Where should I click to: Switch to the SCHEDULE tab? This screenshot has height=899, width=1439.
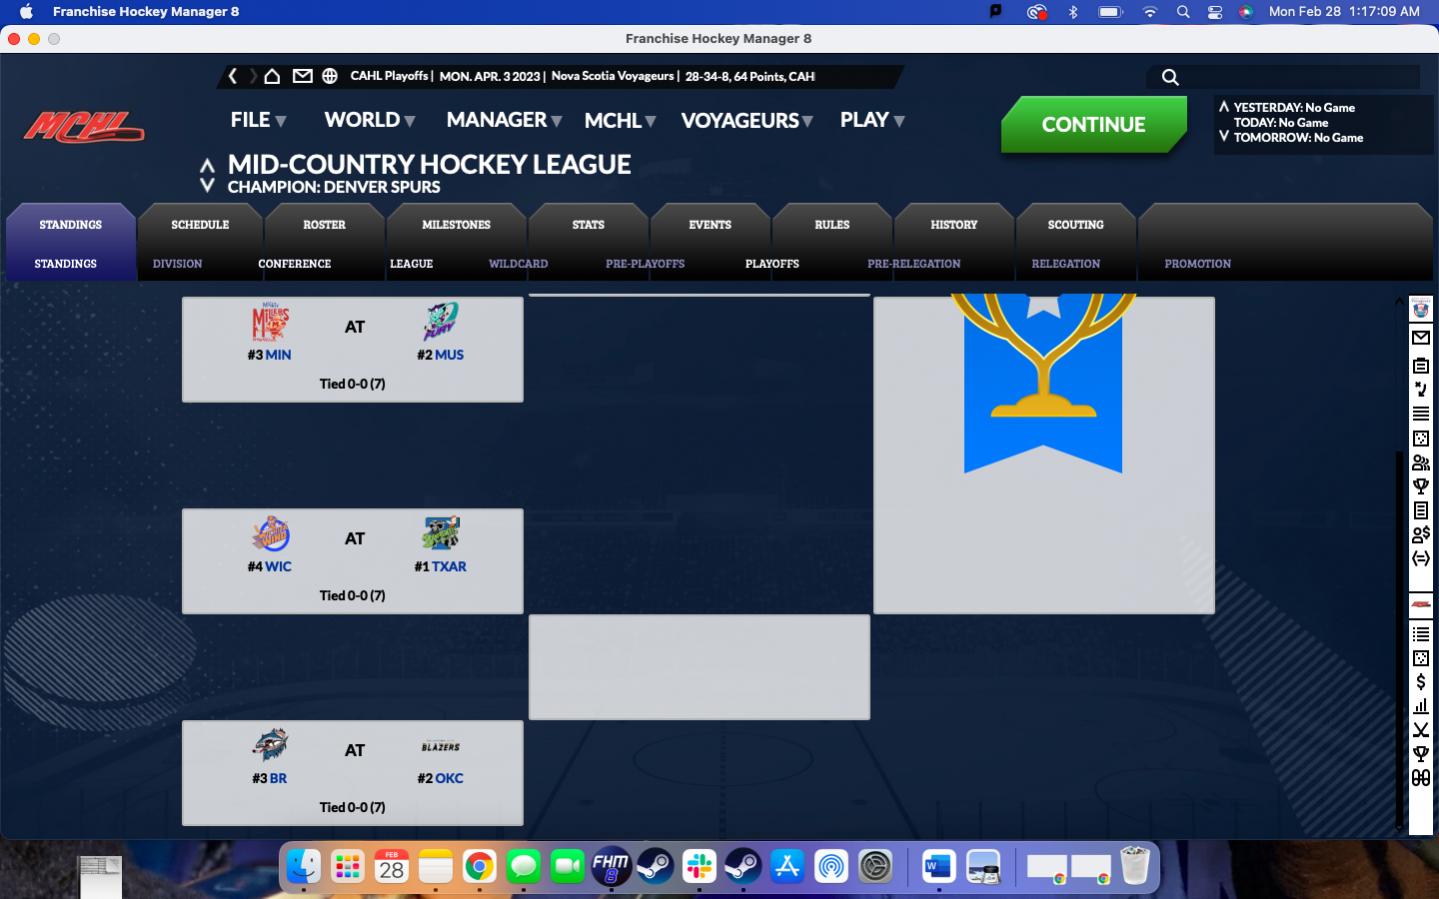pos(200,225)
